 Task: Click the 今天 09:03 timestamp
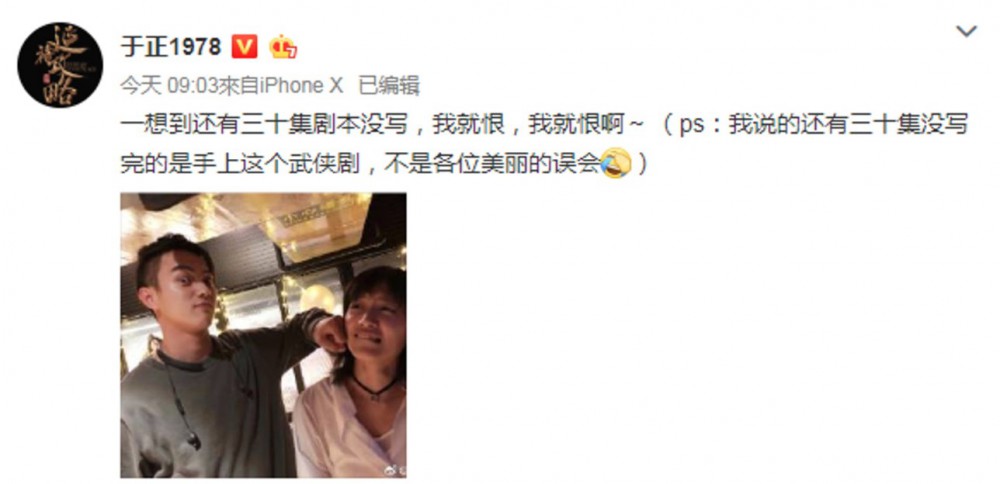169,85
